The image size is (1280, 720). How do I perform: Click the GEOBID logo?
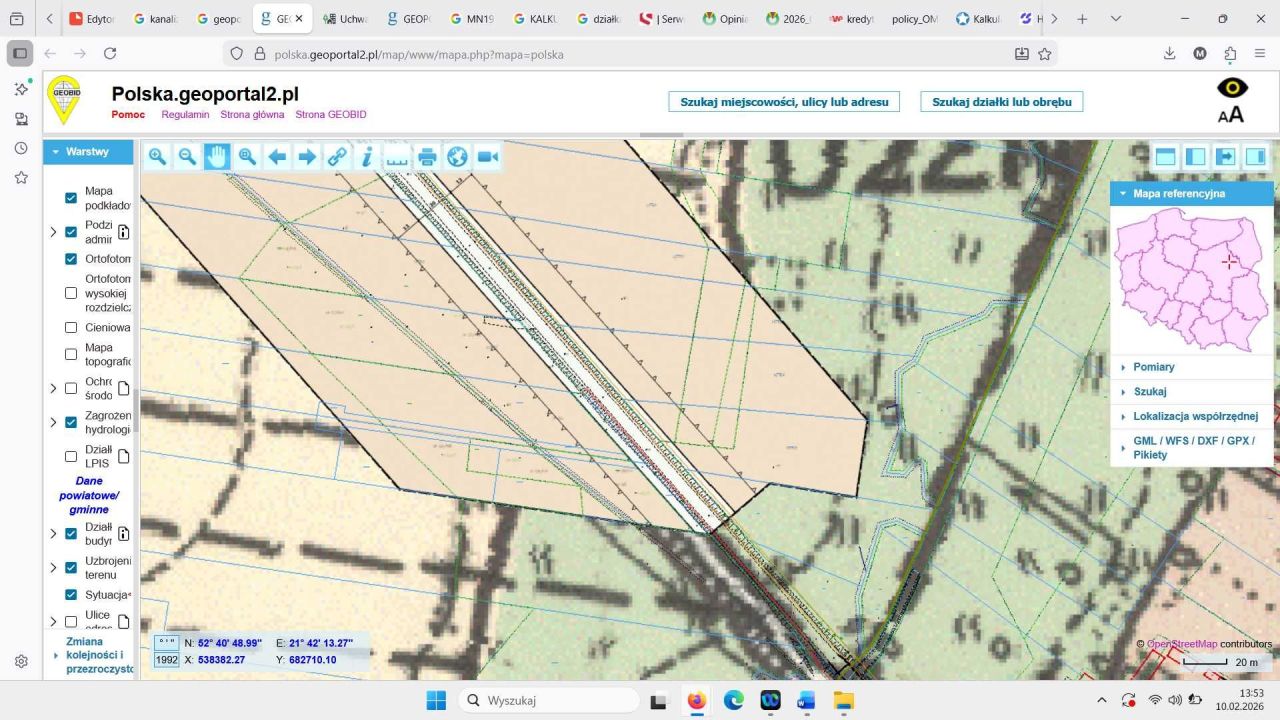coord(66,101)
